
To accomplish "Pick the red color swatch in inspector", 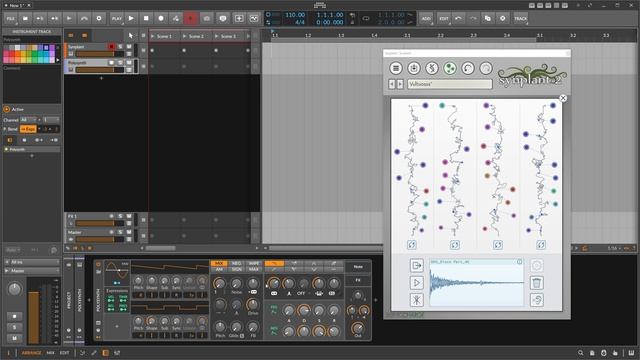I will click(12, 54).
